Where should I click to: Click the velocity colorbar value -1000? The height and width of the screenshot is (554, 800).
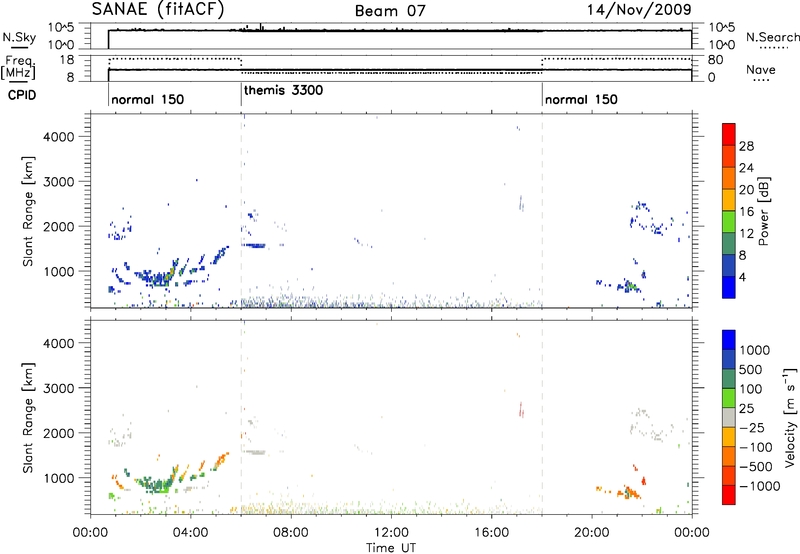tap(759, 486)
